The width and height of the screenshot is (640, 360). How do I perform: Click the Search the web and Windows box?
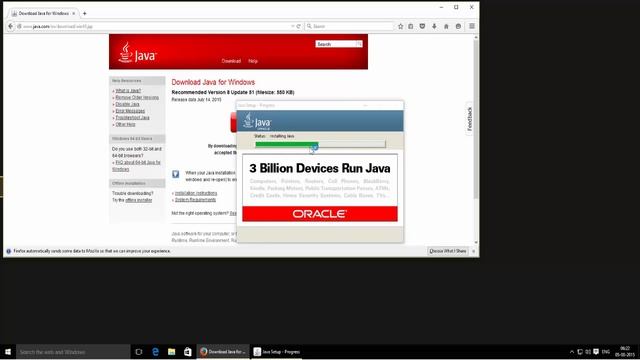[x=73, y=352]
